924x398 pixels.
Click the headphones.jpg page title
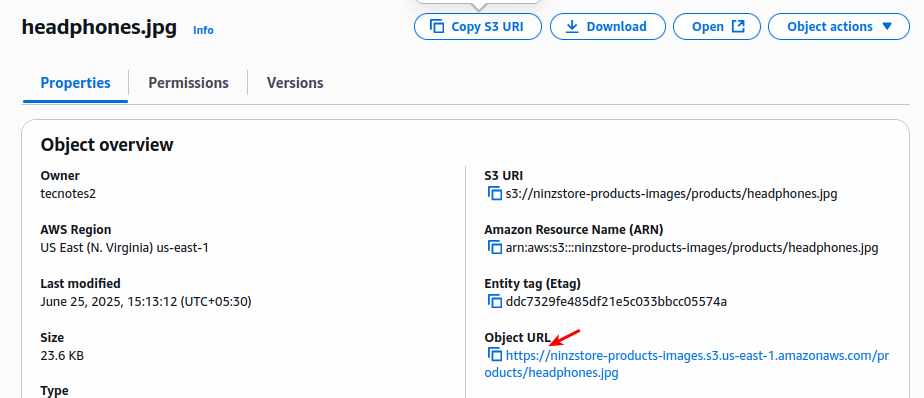coord(99,27)
